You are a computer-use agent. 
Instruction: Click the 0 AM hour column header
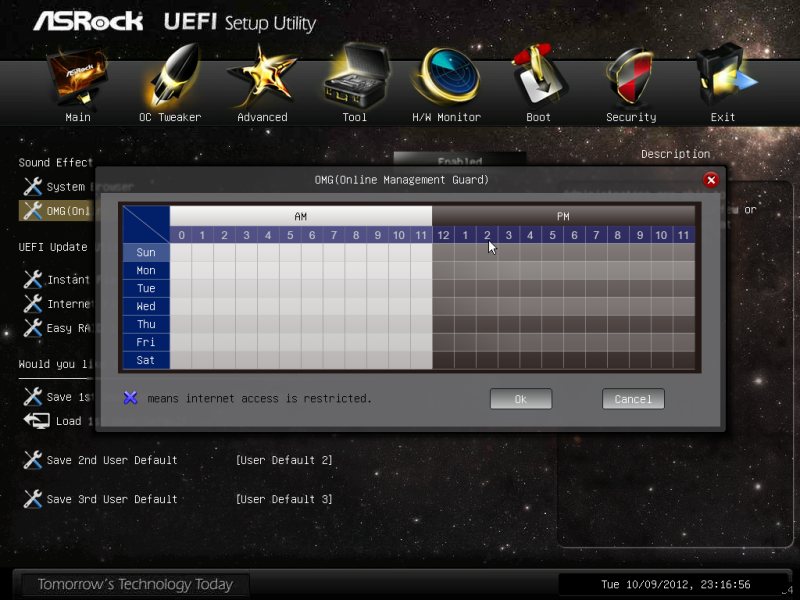(181, 235)
